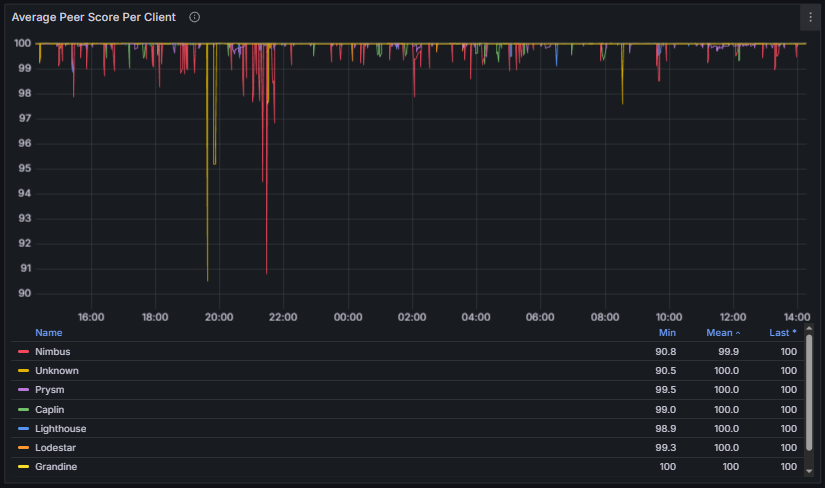This screenshot has height=488, width=825.
Task: Isolate the Caplin series label
Action: pyautogui.click(x=51, y=409)
